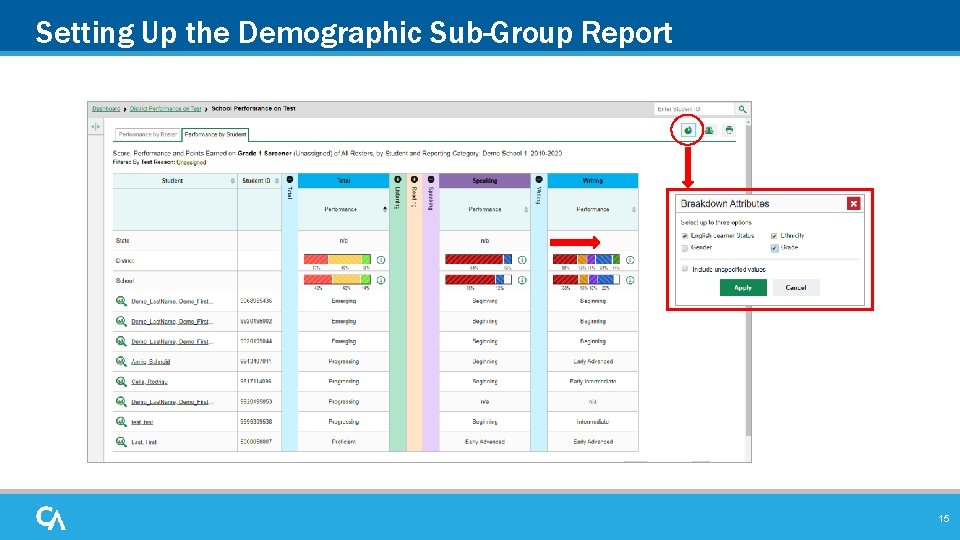Open student link test_test
960x540 pixels.
tap(142, 422)
